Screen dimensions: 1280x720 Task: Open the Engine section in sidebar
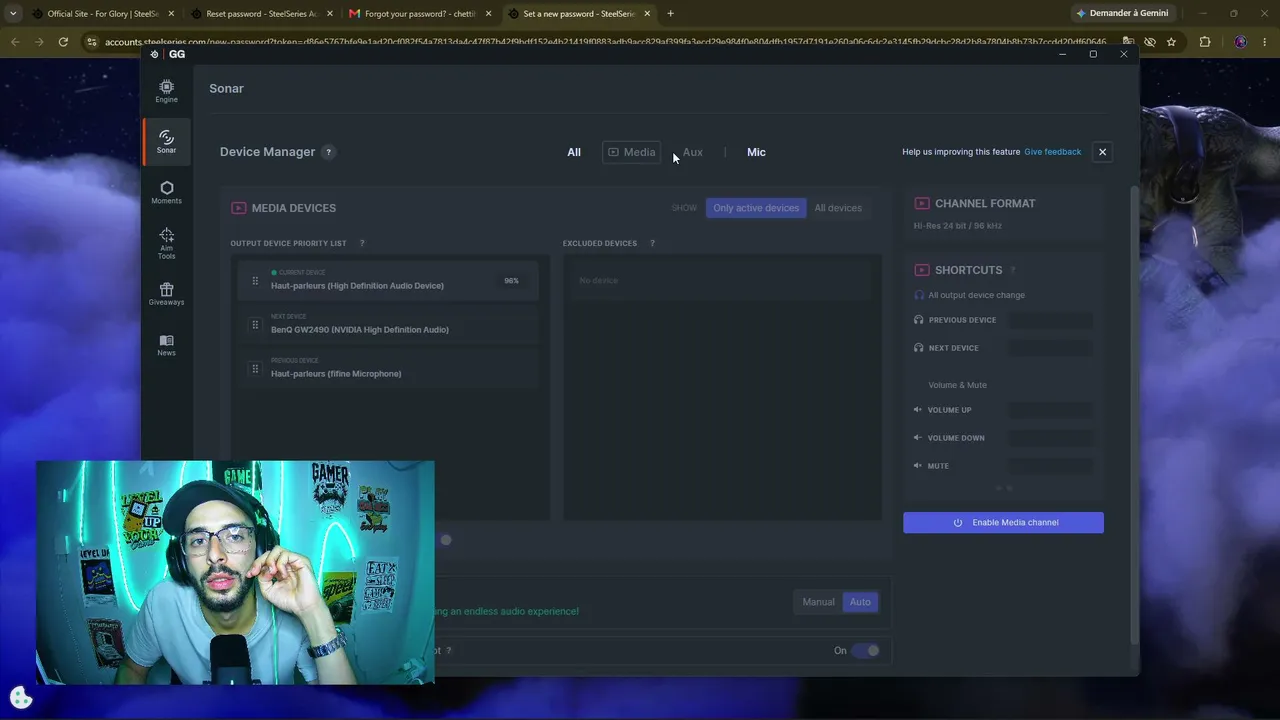pyautogui.click(x=166, y=91)
